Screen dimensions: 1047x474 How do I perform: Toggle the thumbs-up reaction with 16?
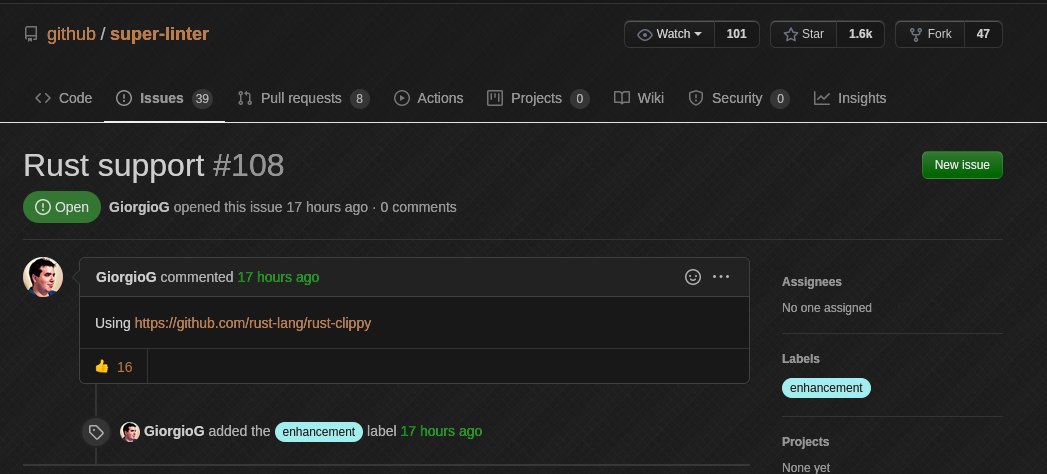click(114, 367)
